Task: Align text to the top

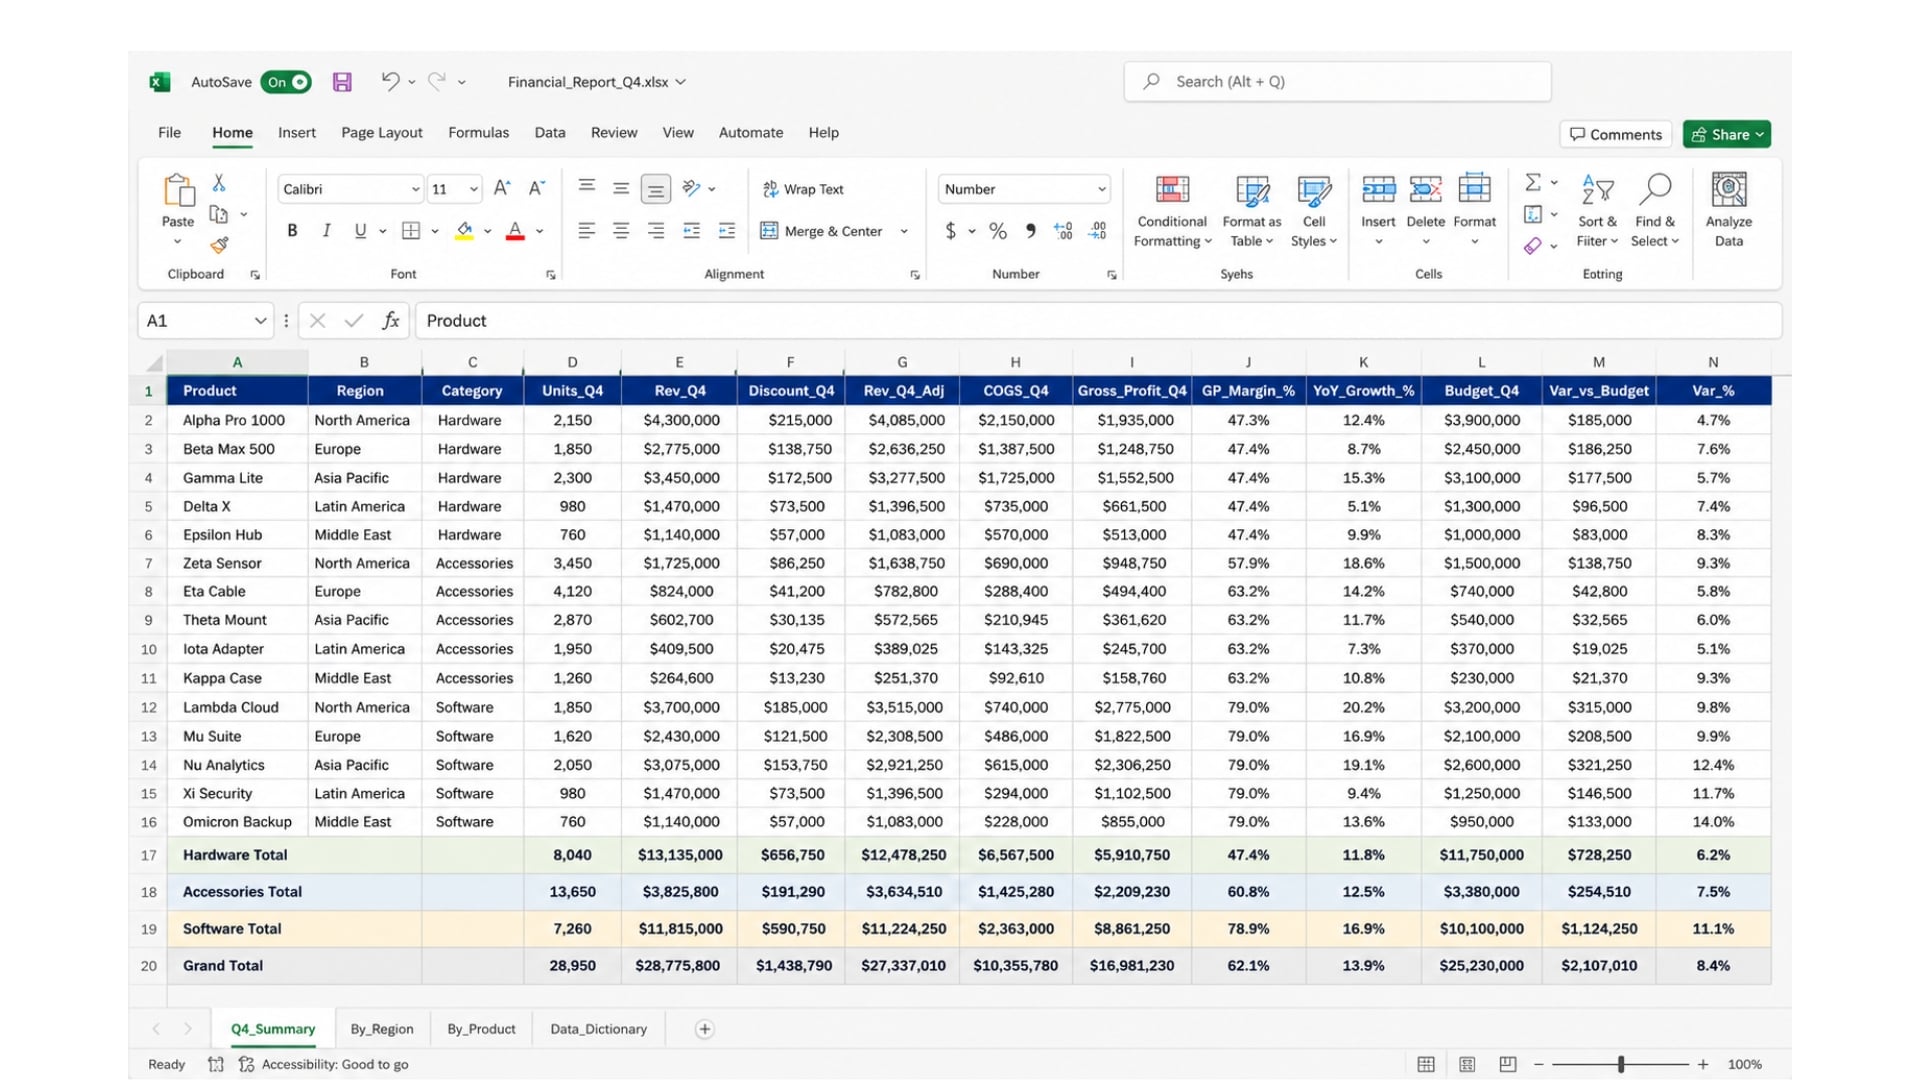Action: [587, 187]
